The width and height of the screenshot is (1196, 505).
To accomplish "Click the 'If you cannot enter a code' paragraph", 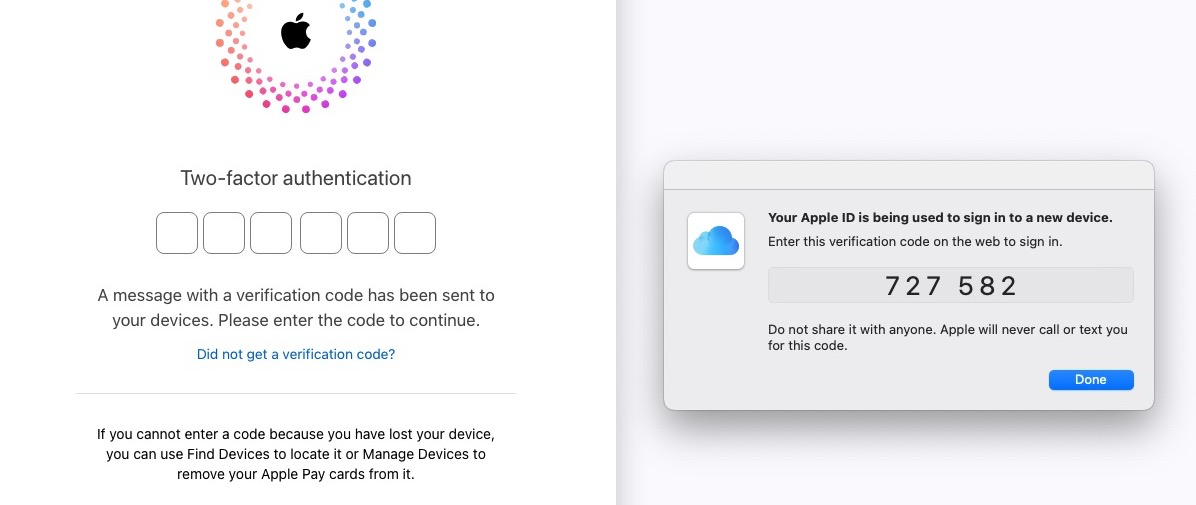I will click(x=296, y=454).
